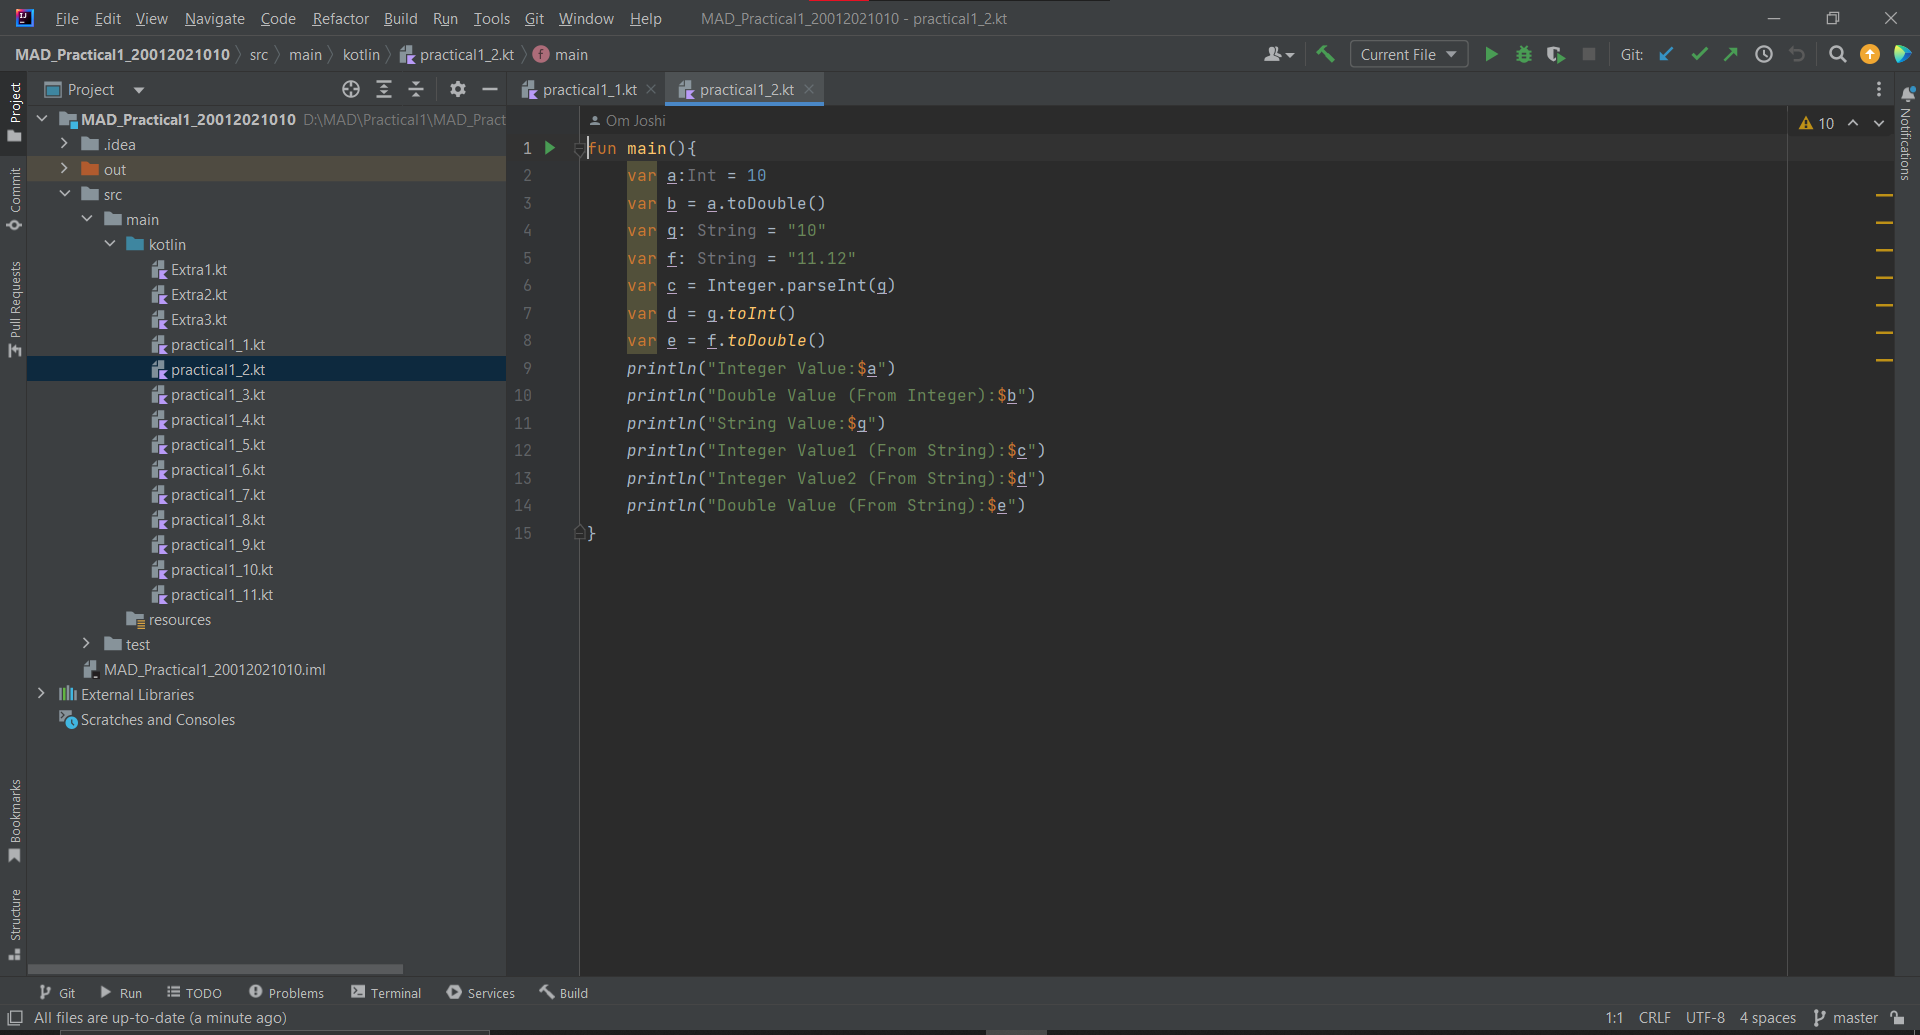Start debugging with the bug icon
Image resolution: width=1920 pixels, height=1035 pixels.
pyautogui.click(x=1523, y=54)
